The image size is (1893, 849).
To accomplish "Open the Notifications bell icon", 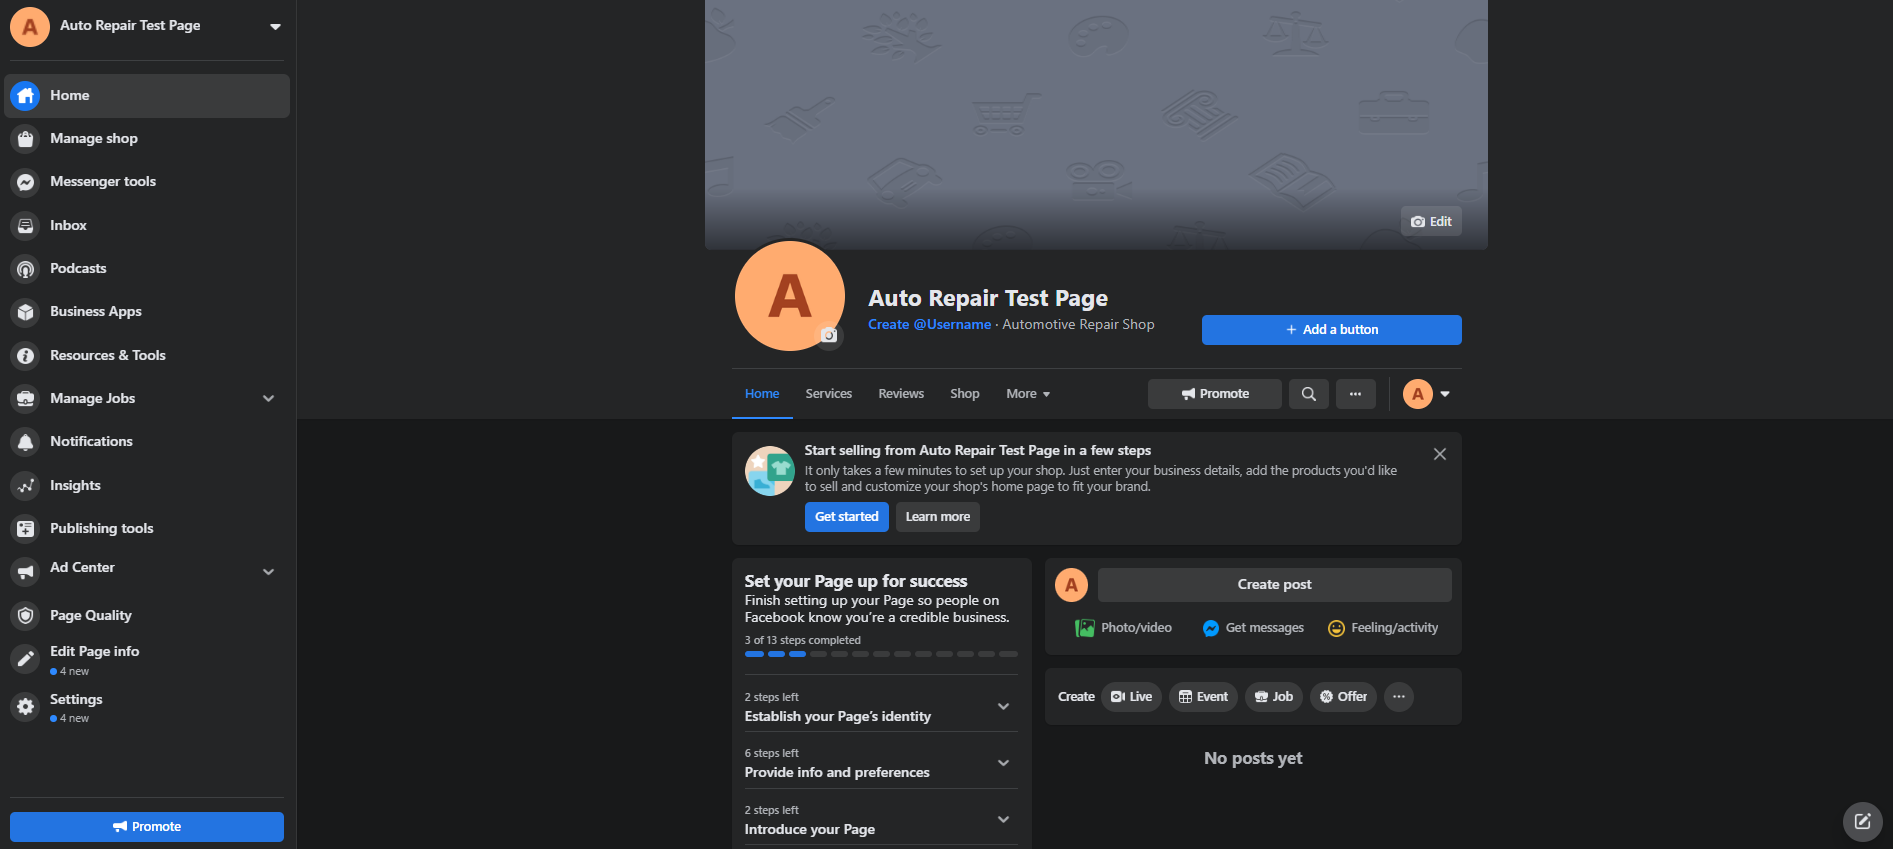I will point(26,442).
